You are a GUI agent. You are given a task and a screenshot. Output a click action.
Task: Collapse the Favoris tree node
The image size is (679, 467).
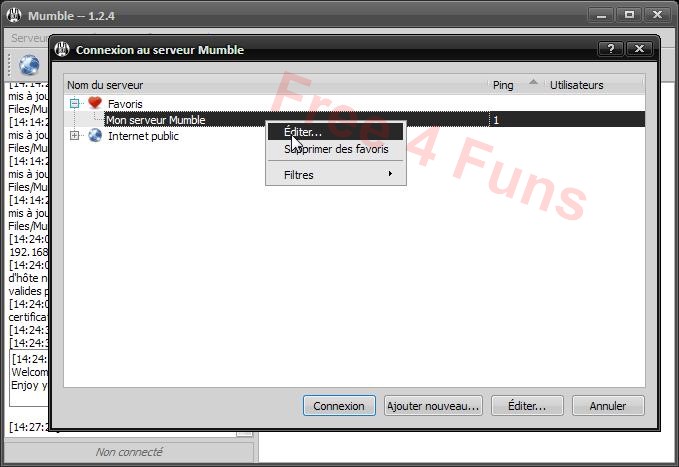pyautogui.click(x=74, y=103)
